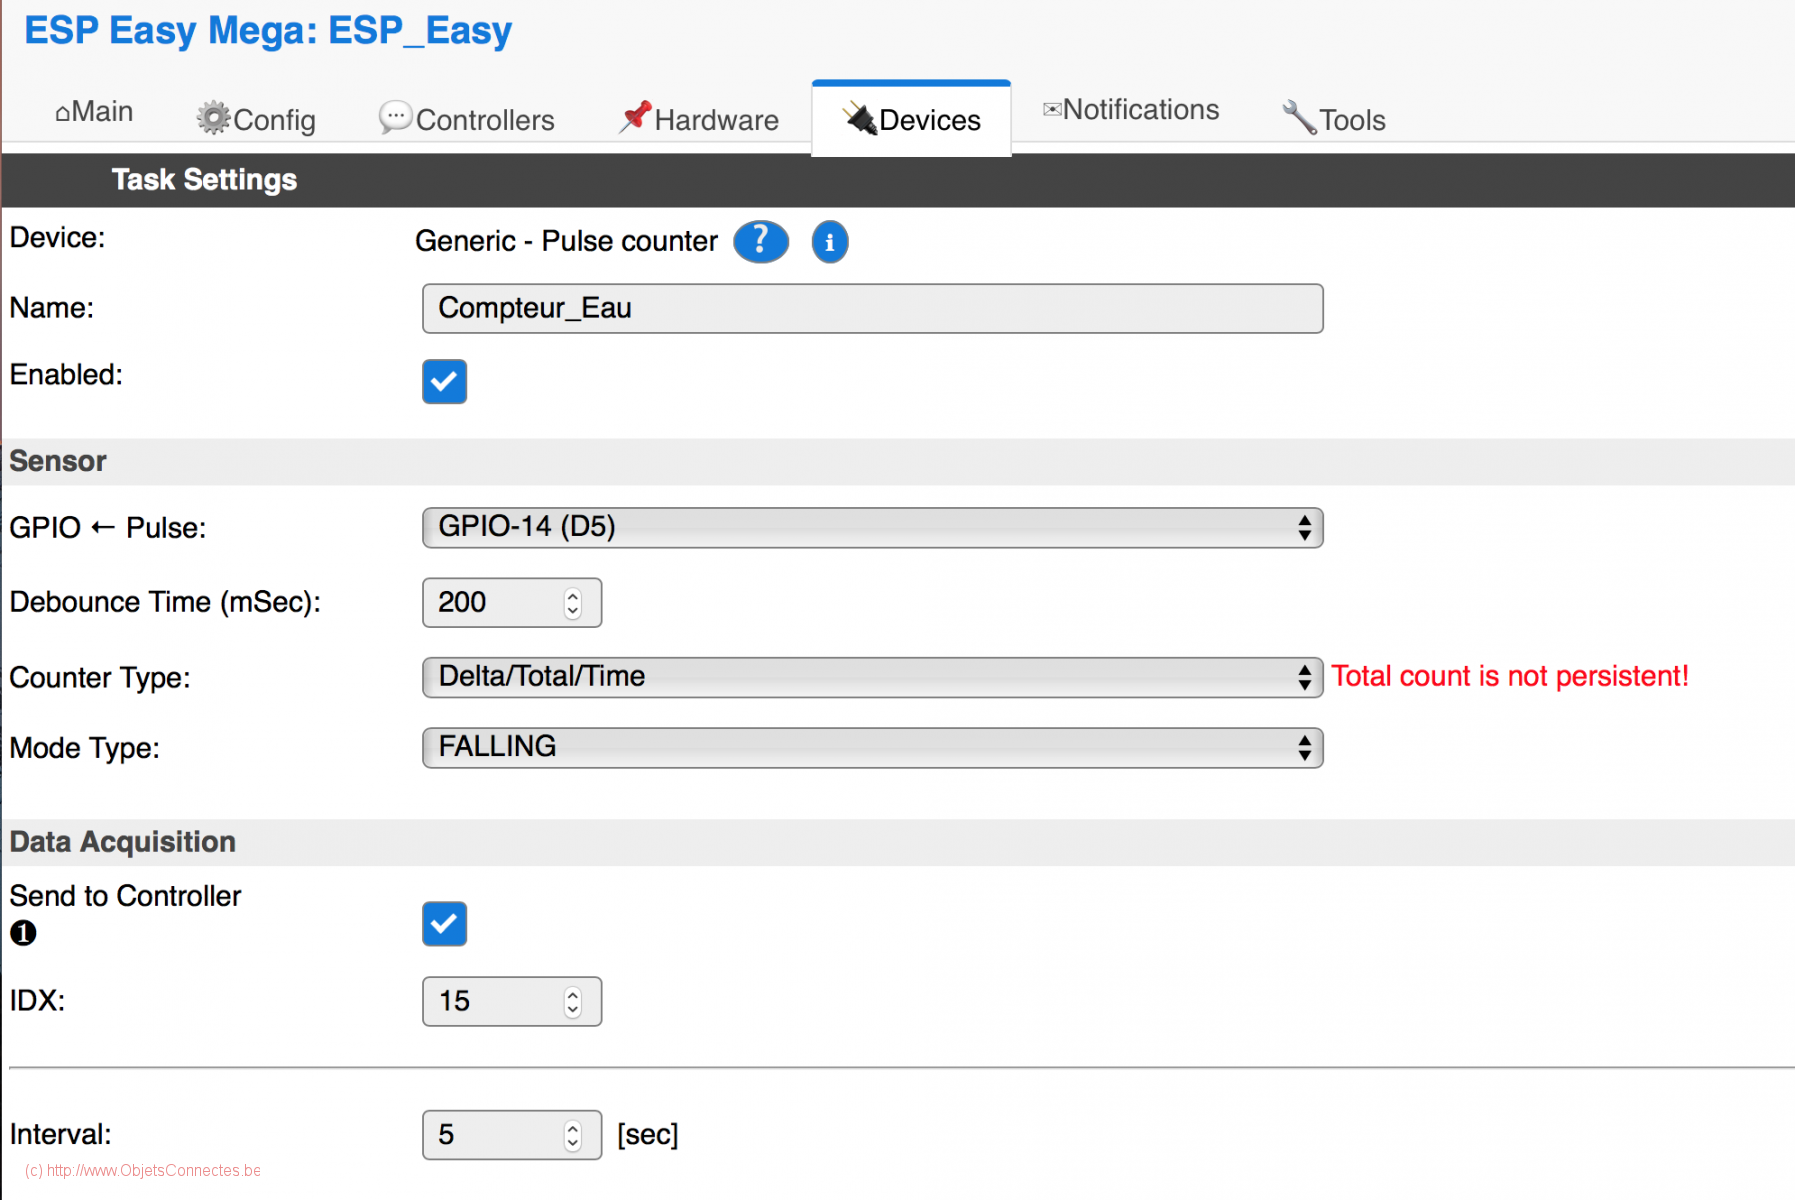1795x1200 pixels.
Task: Adjust Debounce Time with stepper arrows
Action: click(572, 603)
